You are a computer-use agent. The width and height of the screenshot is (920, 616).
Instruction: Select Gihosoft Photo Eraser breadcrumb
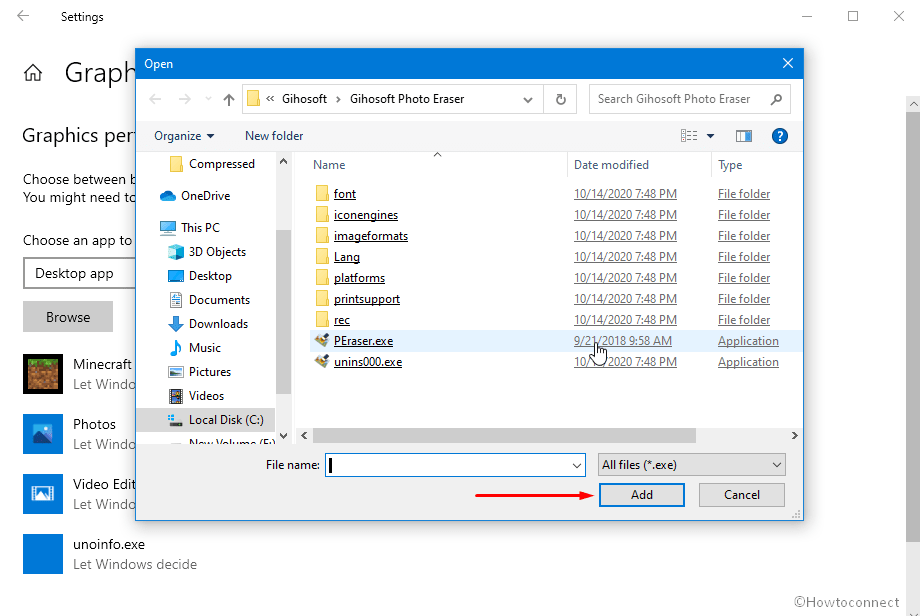tap(407, 99)
